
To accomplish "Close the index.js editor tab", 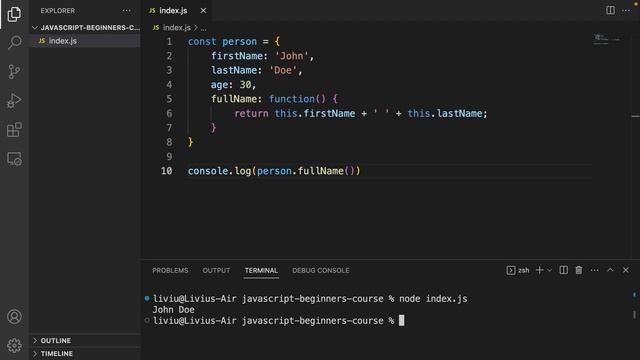I will click(203, 11).
